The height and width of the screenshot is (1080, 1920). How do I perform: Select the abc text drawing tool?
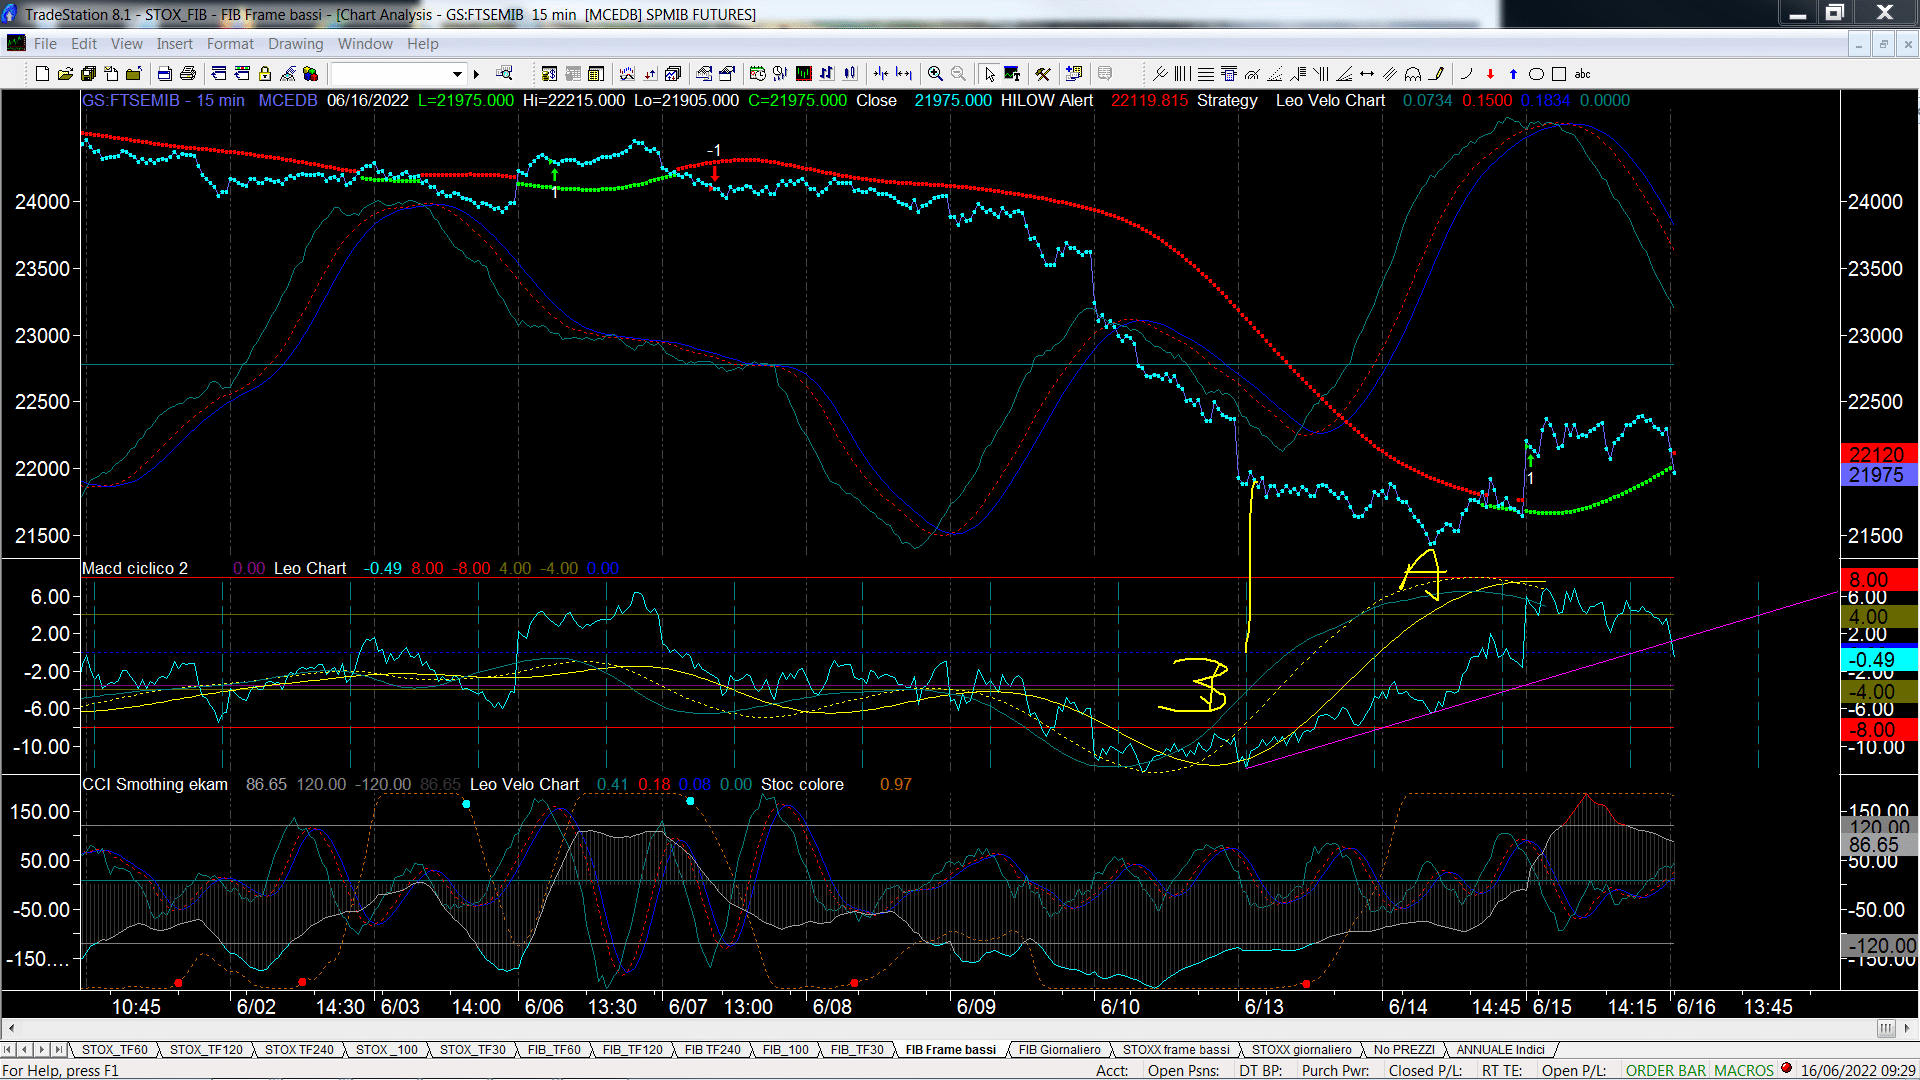coord(1582,74)
